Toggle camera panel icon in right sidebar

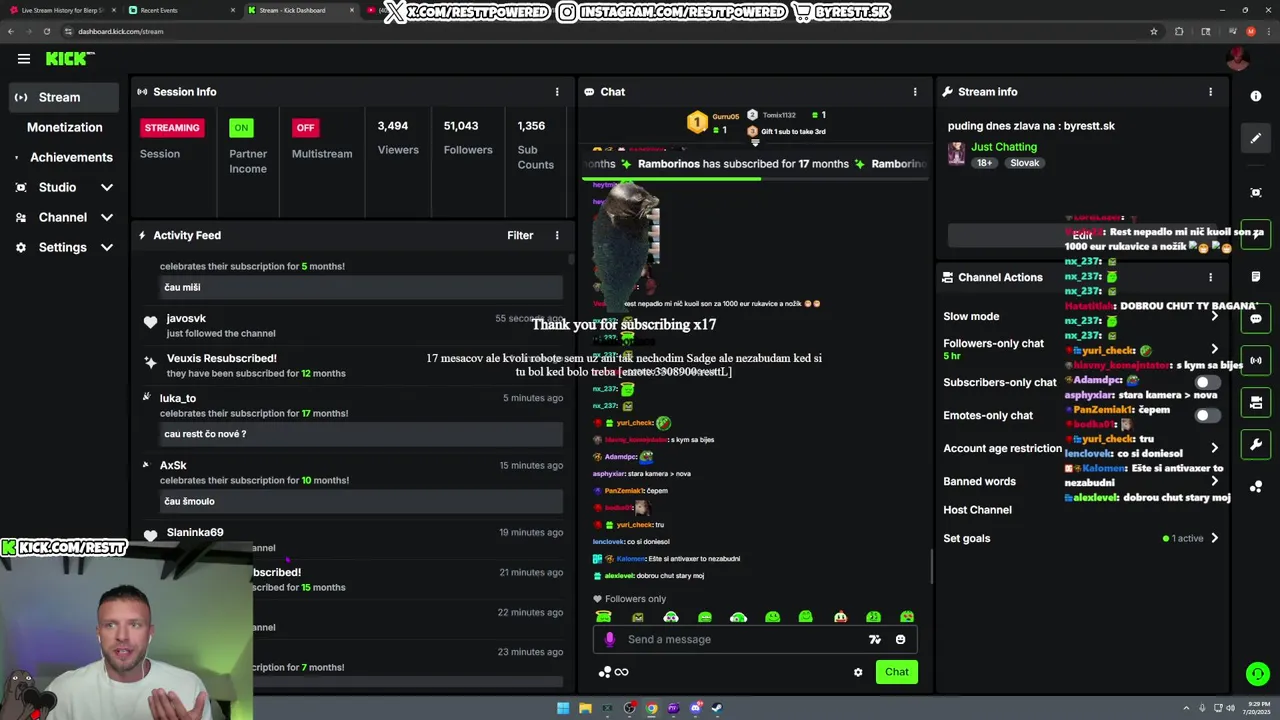pyautogui.click(x=1256, y=403)
